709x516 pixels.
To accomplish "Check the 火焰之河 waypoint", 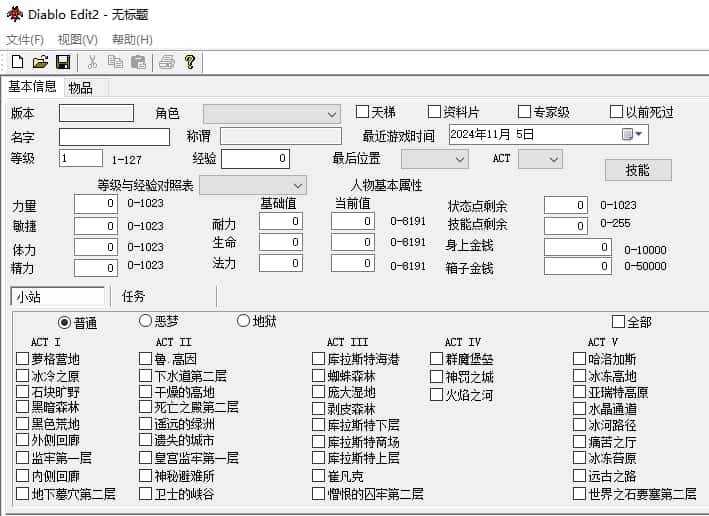I will pos(462,395).
